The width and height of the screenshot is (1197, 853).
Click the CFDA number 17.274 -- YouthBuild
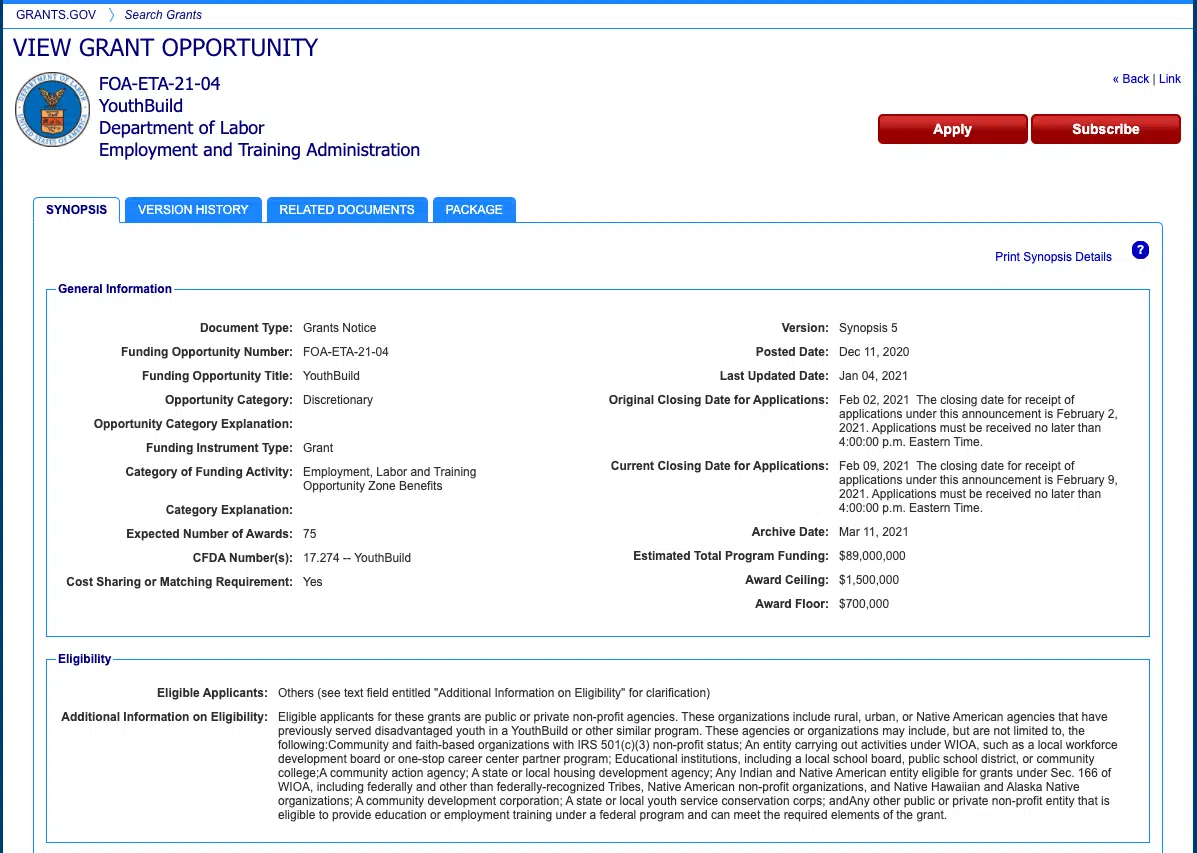pyautogui.click(x=357, y=558)
